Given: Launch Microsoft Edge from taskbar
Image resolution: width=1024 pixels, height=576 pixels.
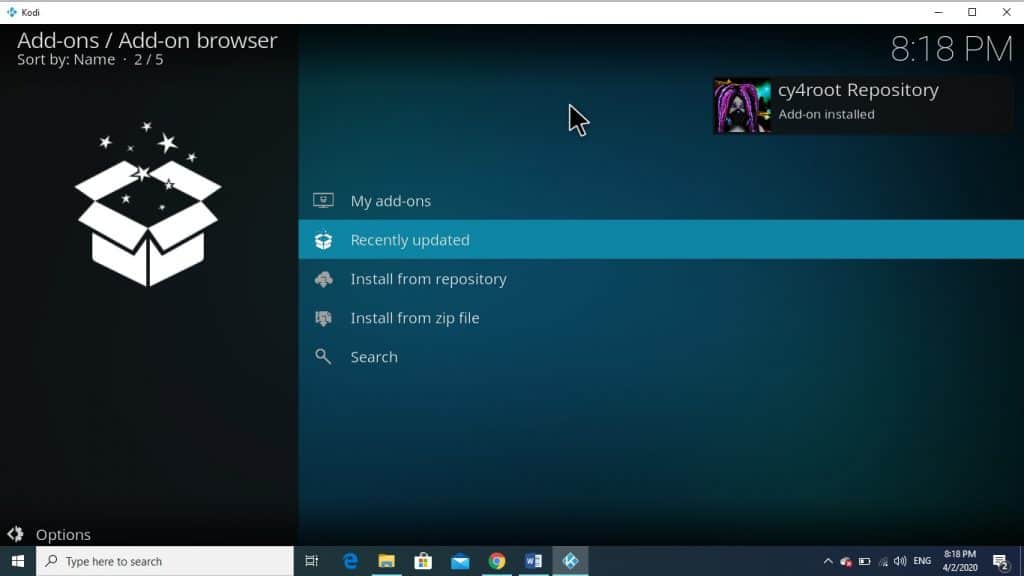Looking at the screenshot, I should click(x=350, y=561).
